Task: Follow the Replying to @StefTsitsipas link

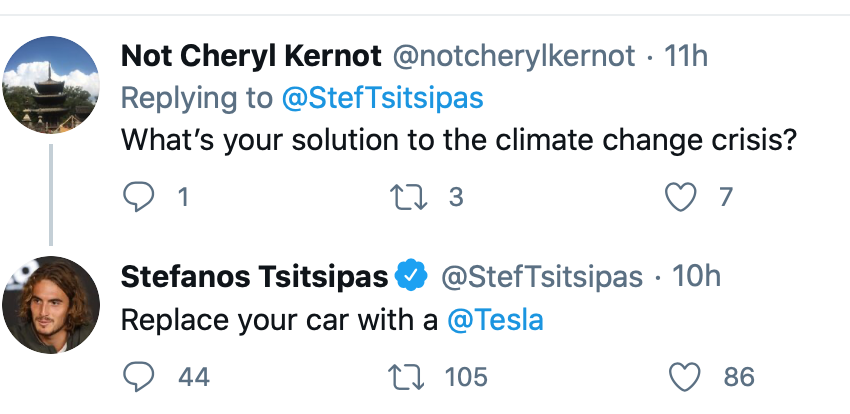Action: click(x=382, y=98)
